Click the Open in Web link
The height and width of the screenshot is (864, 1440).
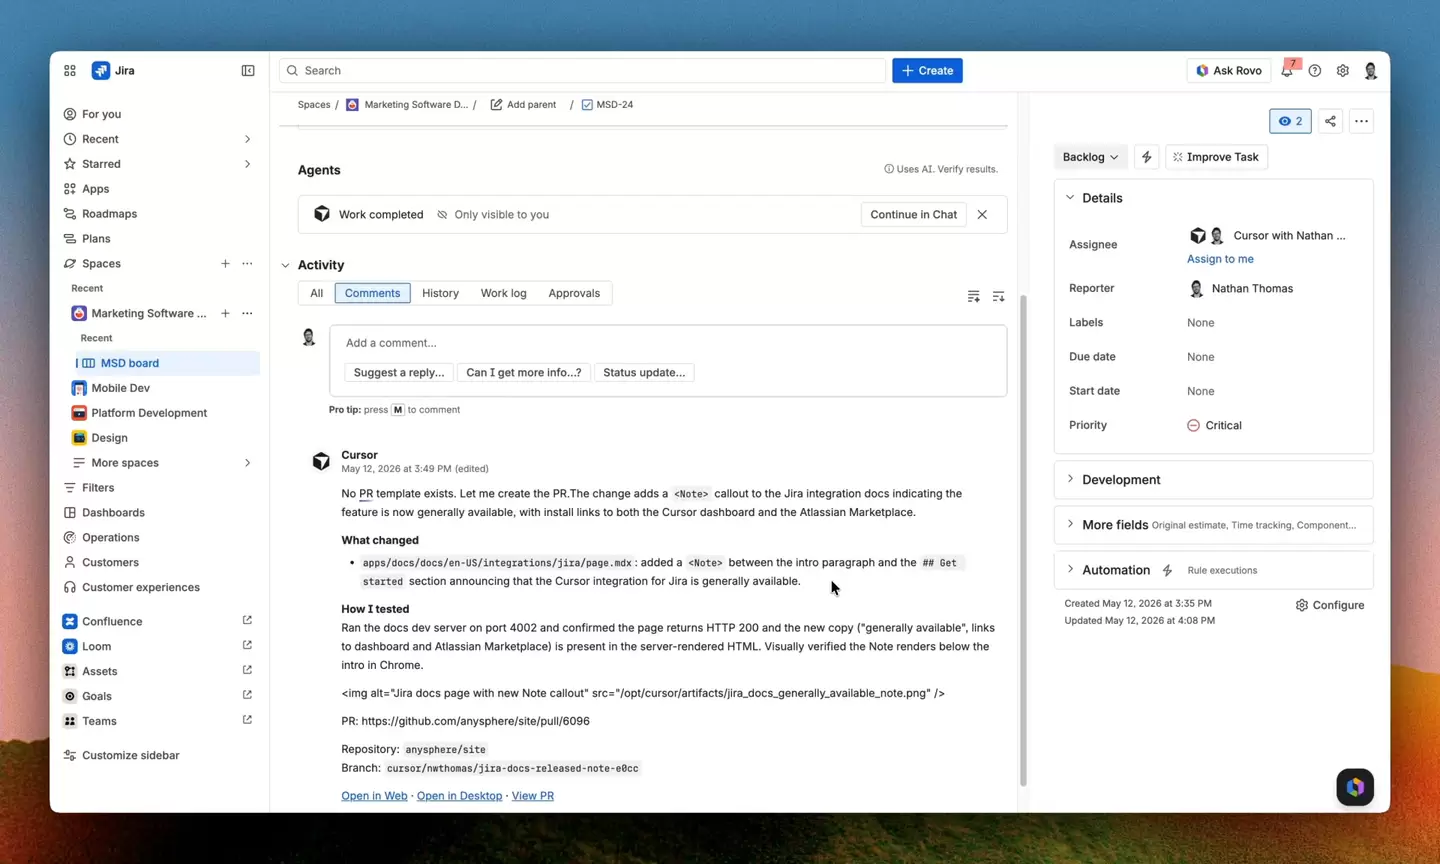[374, 796]
